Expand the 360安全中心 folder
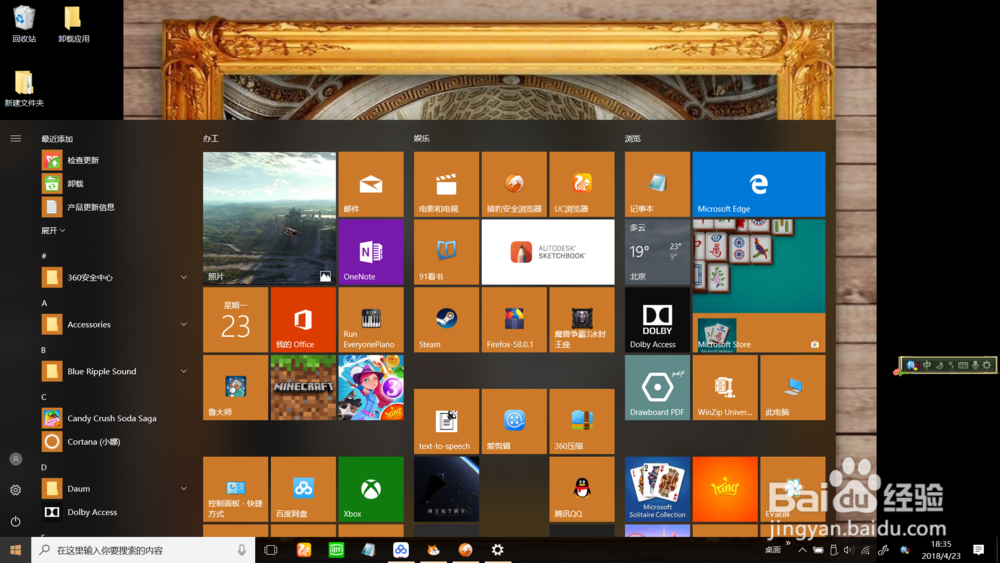 pos(115,277)
